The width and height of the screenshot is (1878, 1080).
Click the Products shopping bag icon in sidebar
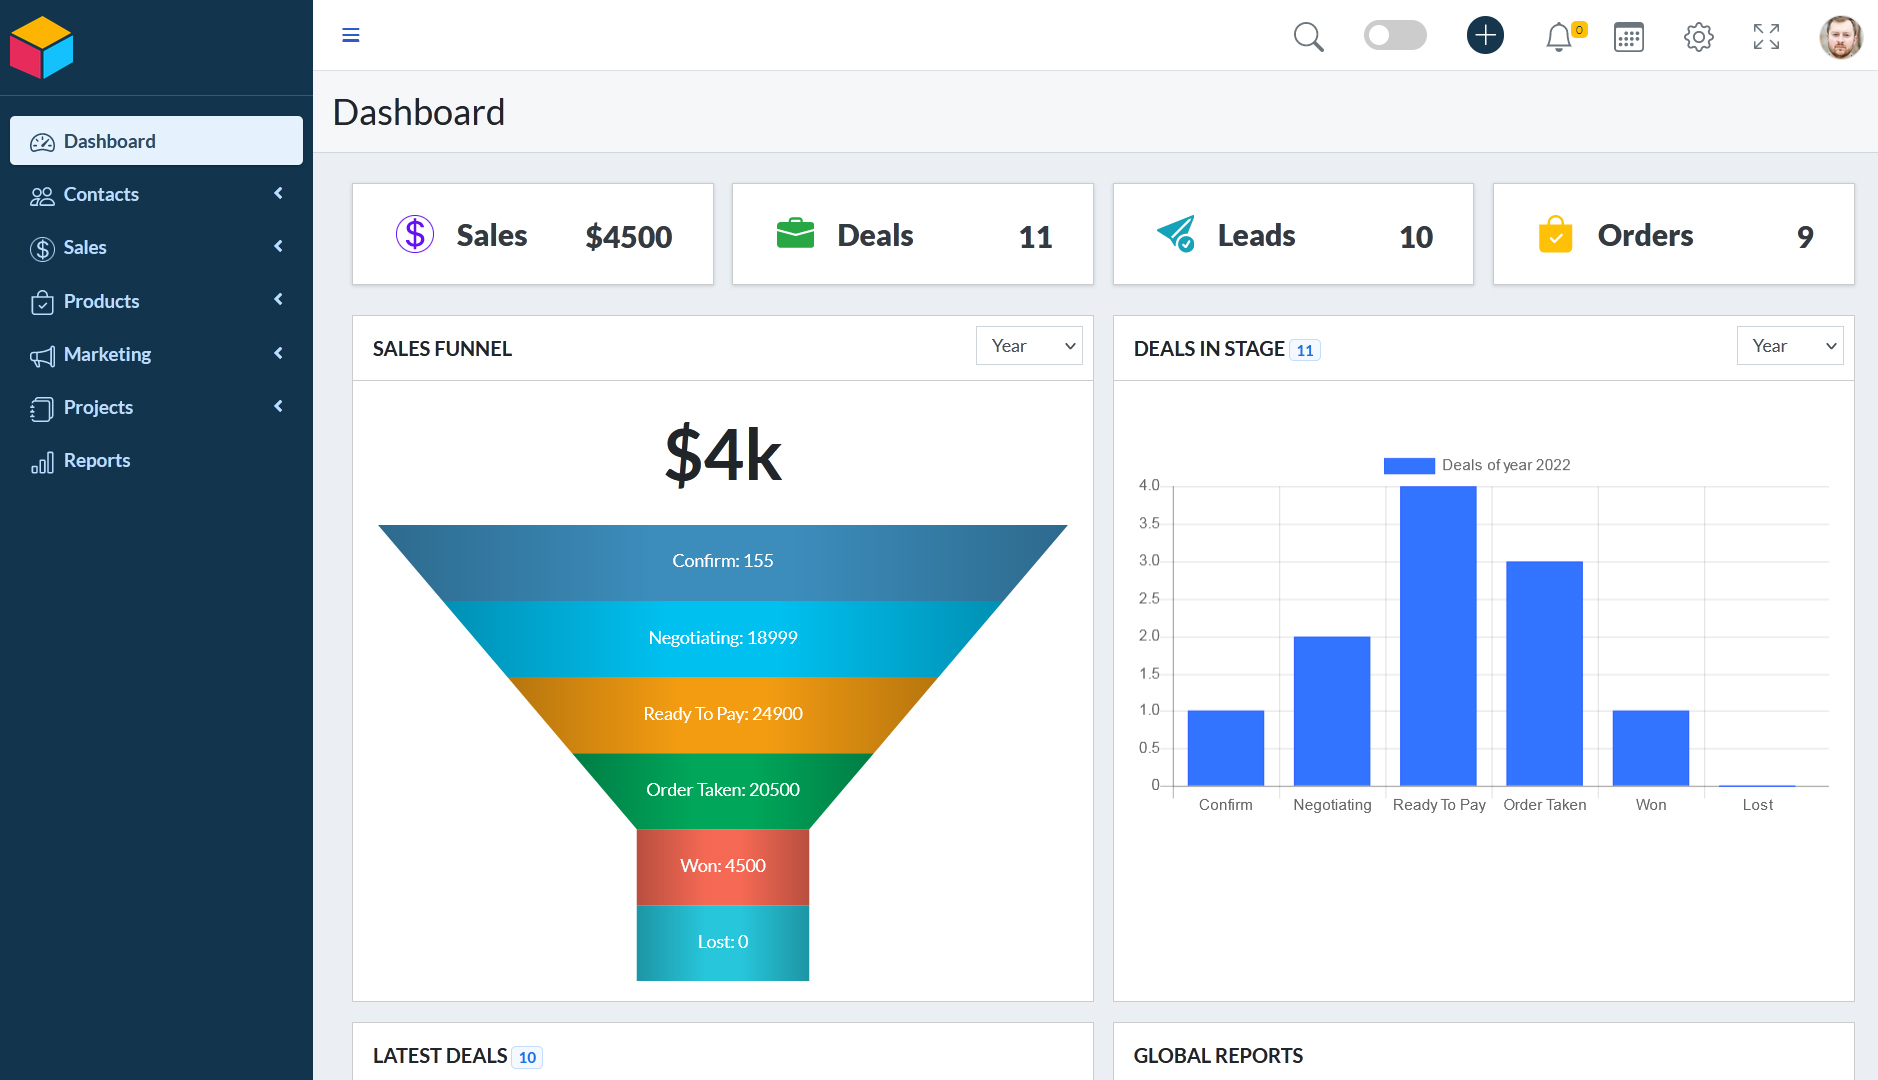(42, 302)
